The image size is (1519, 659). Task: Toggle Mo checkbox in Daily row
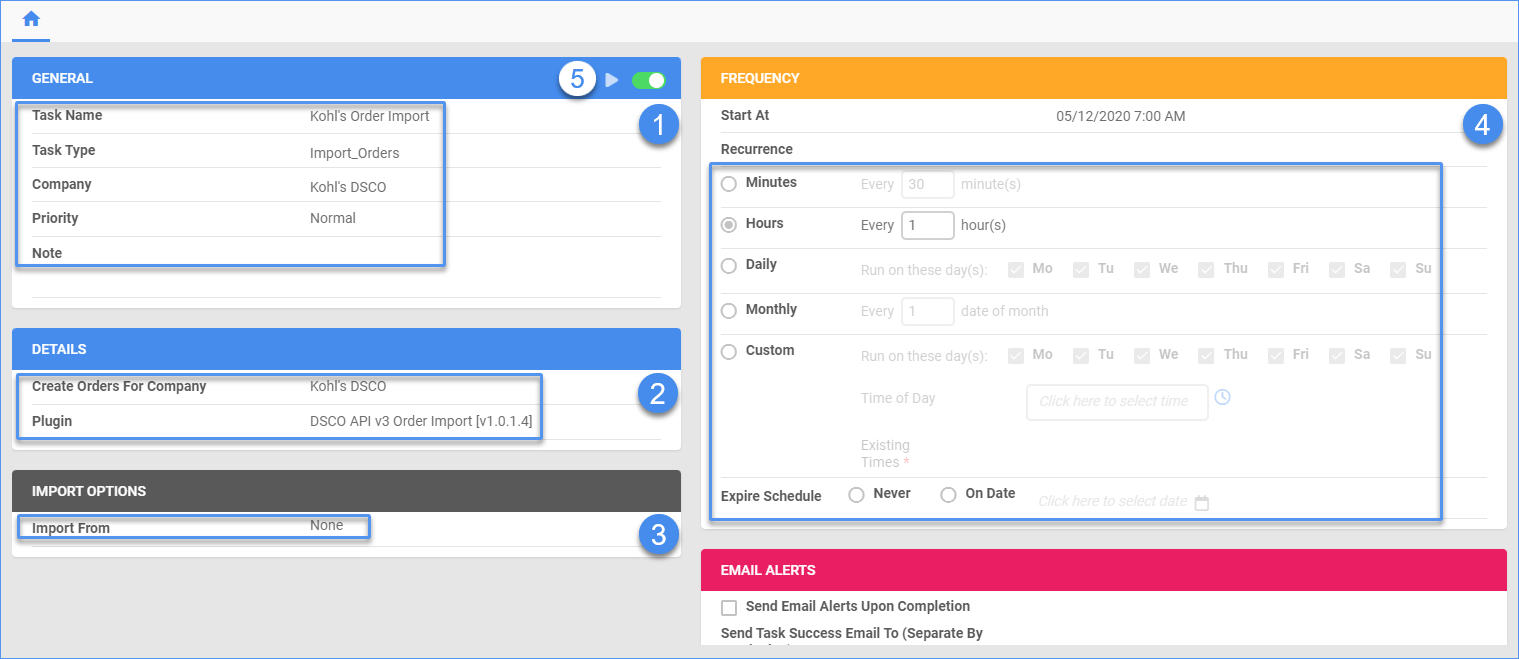pos(1016,269)
